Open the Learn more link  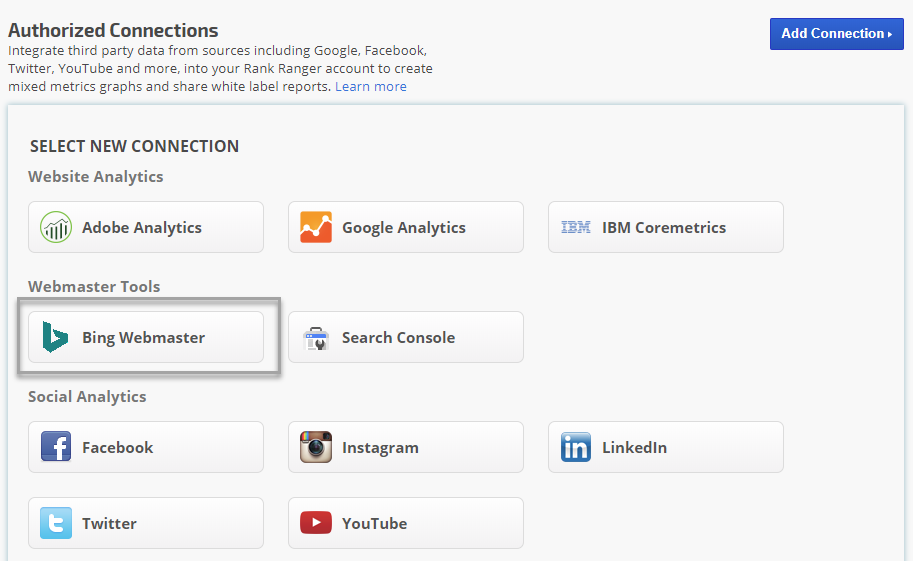tap(370, 87)
